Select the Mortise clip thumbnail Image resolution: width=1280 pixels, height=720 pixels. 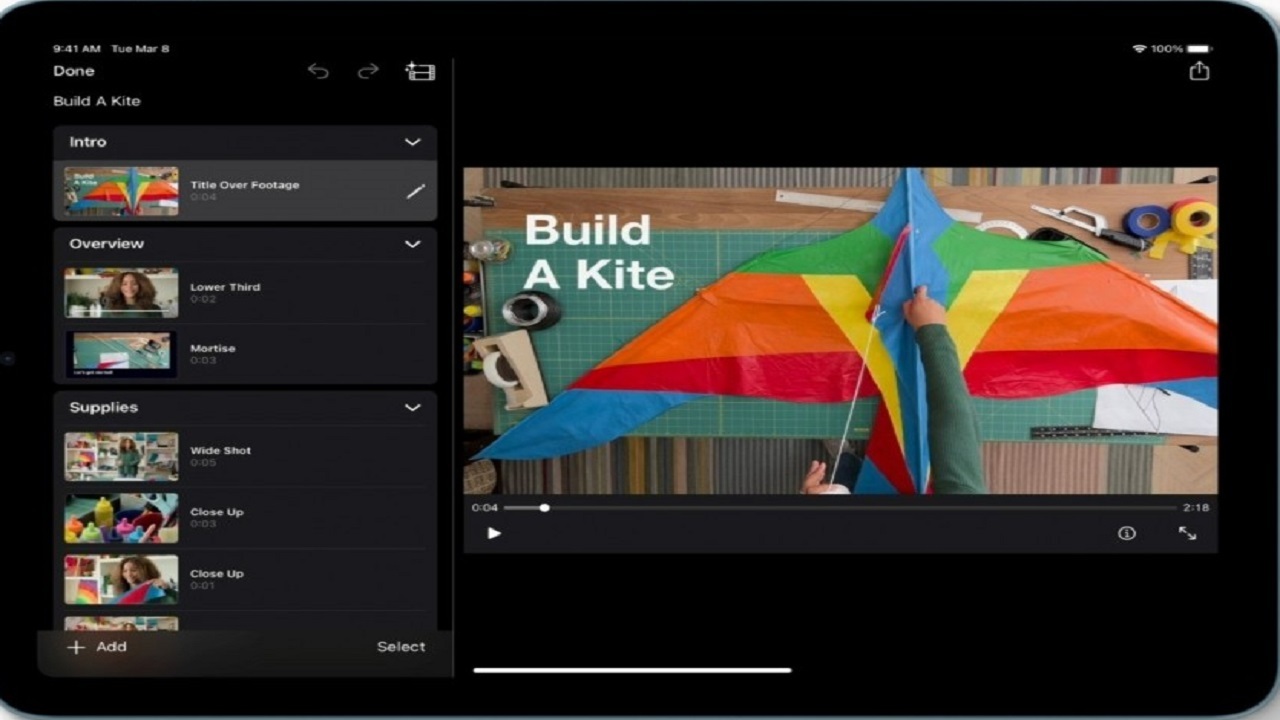pos(121,354)
